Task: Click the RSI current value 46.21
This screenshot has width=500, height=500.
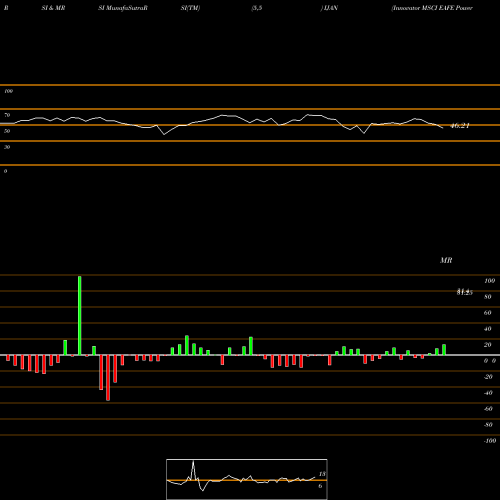Action: [x=460, y=126]
